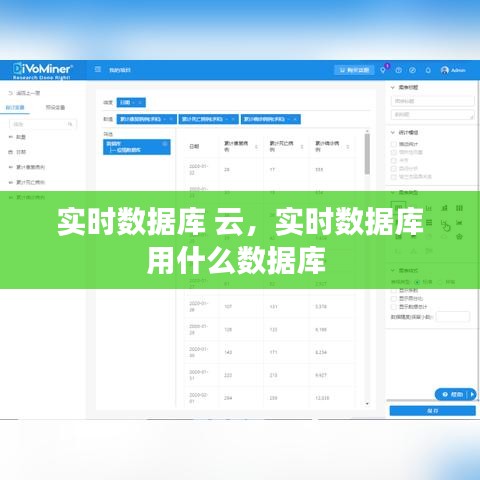Select the active underlined tab in left panel
This screenshot has width=480, height=480.
click(15, 107)
